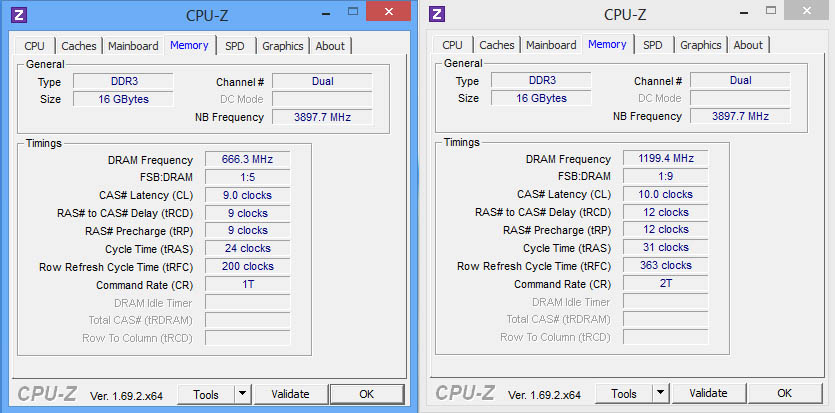This screenshot has height=413, width=835.
Task: Click Tools button in right window
Action: tap(624, 393)
